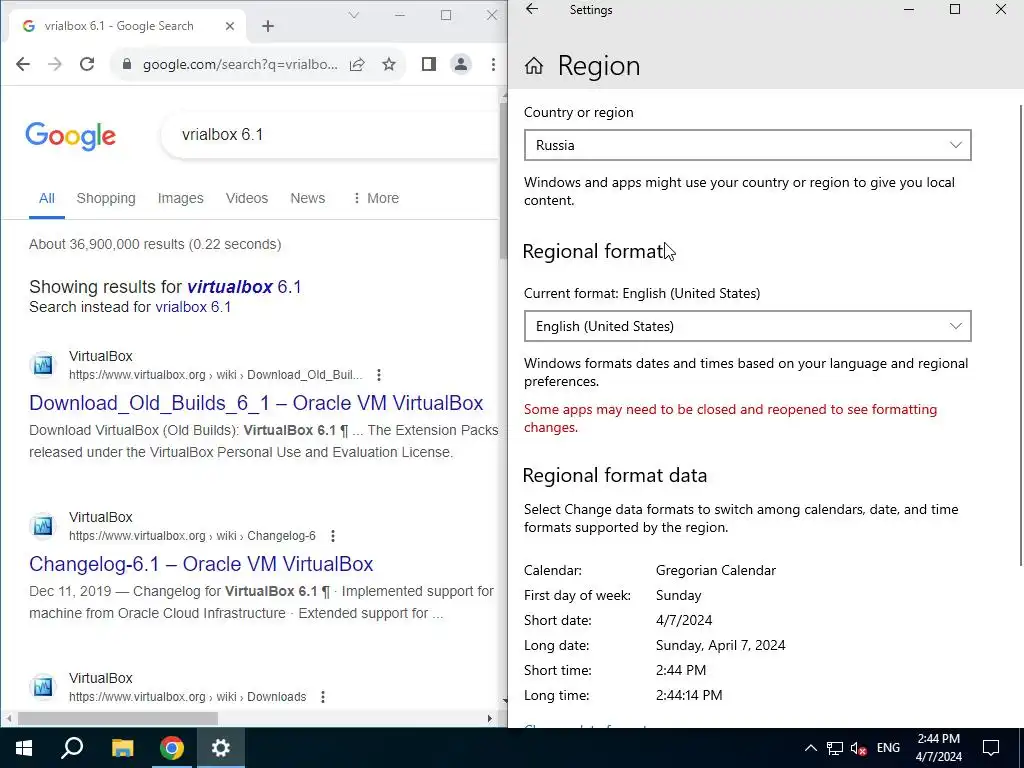This screenshot has height=768, width=1024.
Task: Go to Settings home
Action: point(534,66)
